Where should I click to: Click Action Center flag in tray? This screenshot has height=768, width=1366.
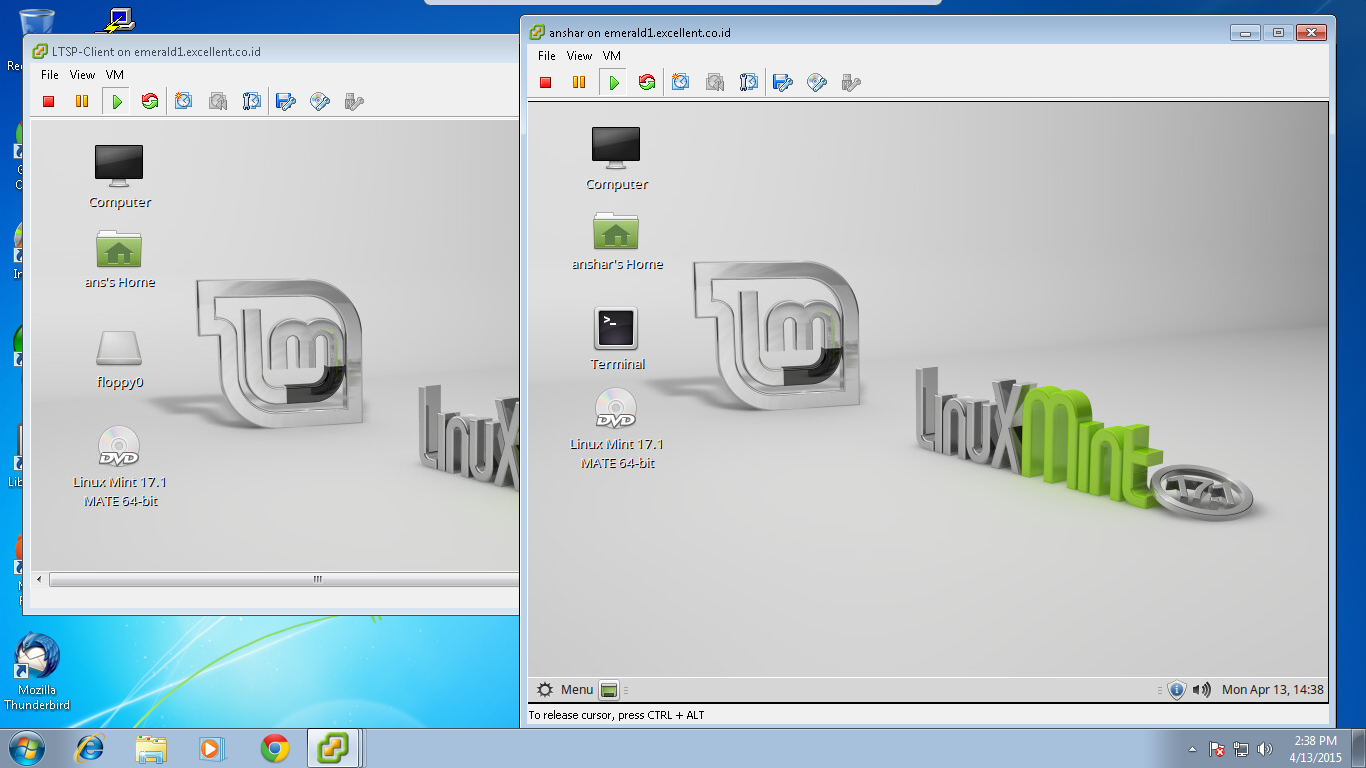coord(1217,749)
